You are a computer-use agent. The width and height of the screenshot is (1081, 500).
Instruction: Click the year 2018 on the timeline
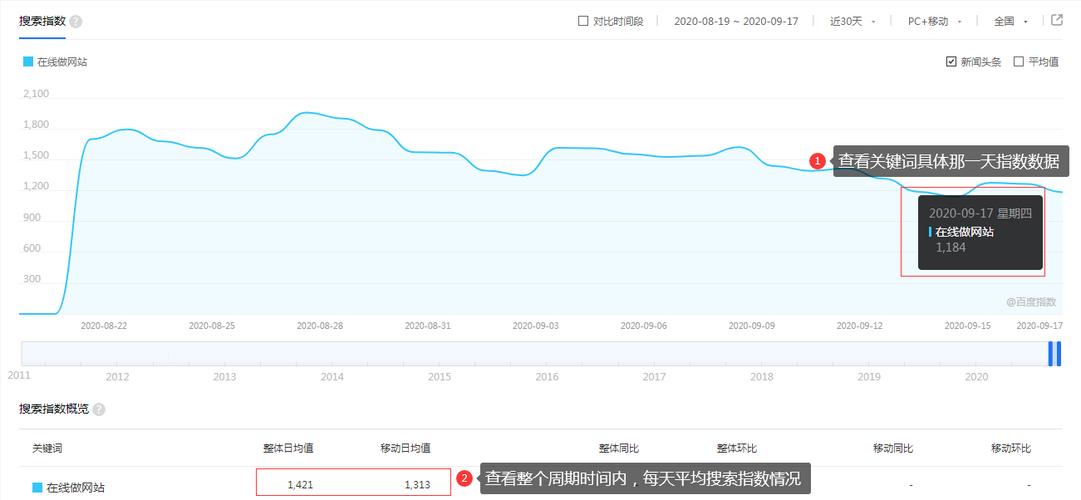click(x=761, y=377)
